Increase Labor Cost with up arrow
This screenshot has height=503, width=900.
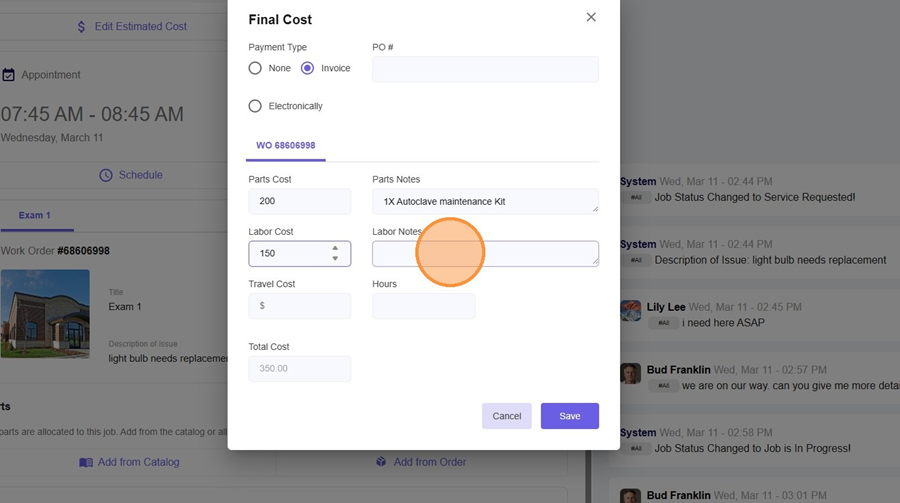[x=335, y=248]
